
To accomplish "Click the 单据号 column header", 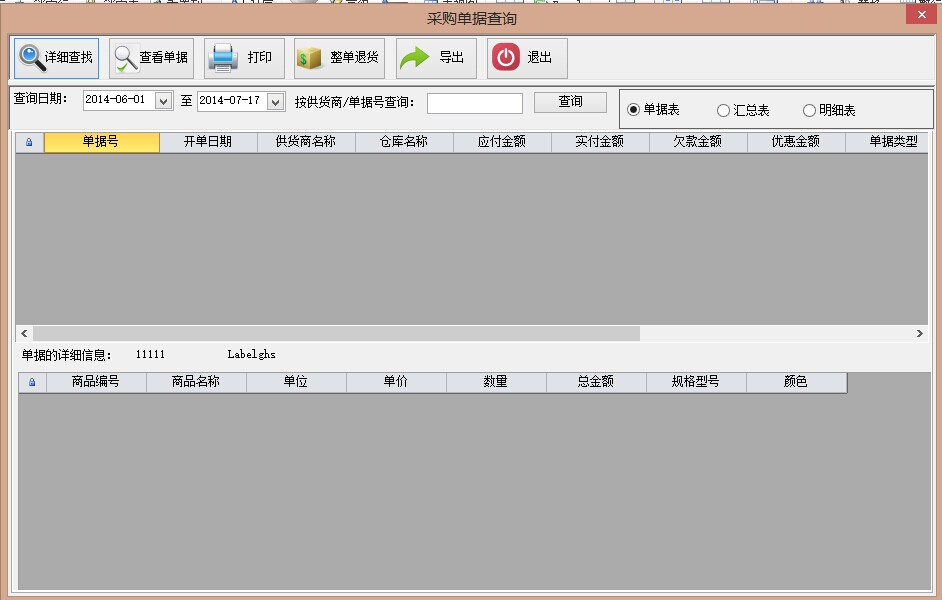I will tap(101, 142).
